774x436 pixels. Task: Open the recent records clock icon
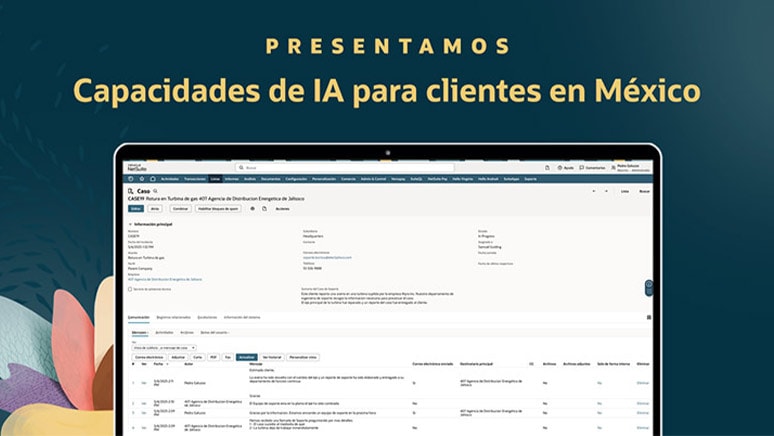coord(131,179)
